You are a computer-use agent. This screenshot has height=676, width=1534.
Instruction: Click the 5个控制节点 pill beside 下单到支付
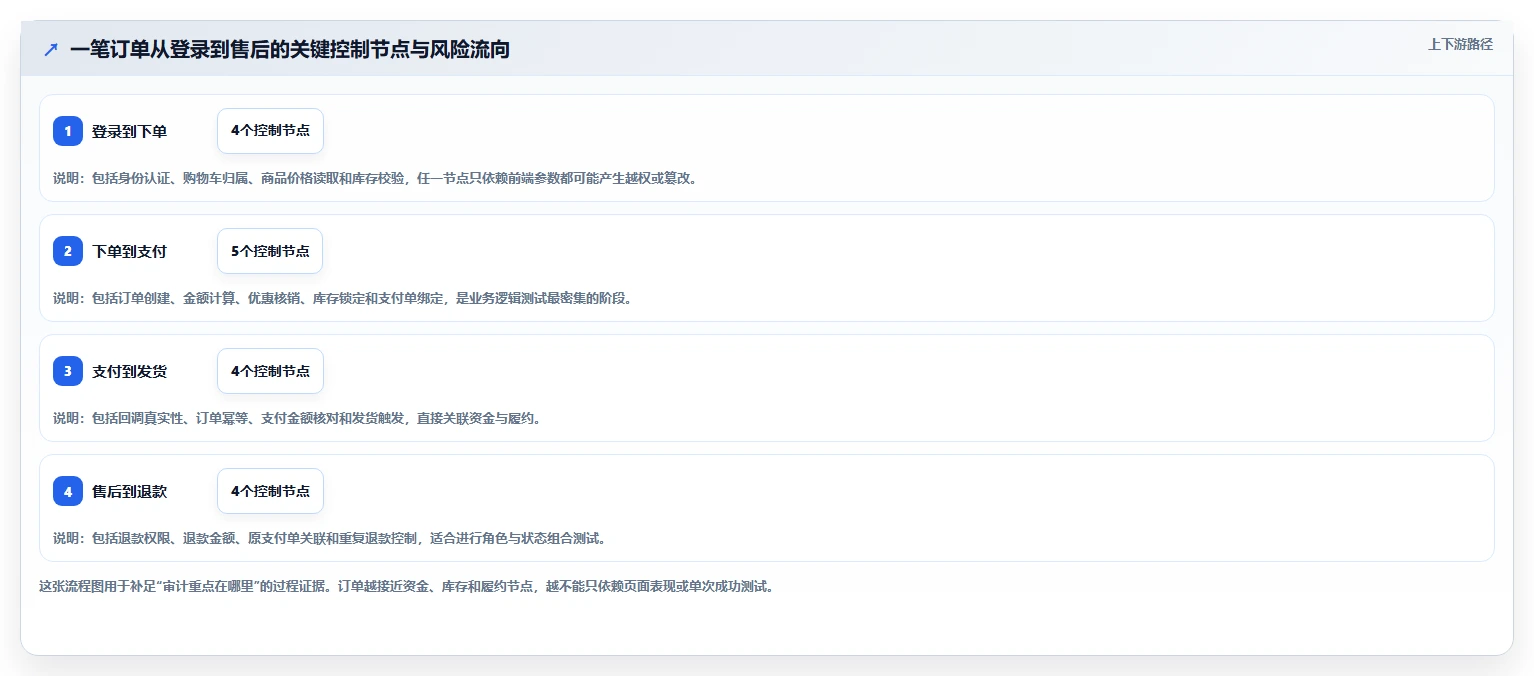point(270,251)
